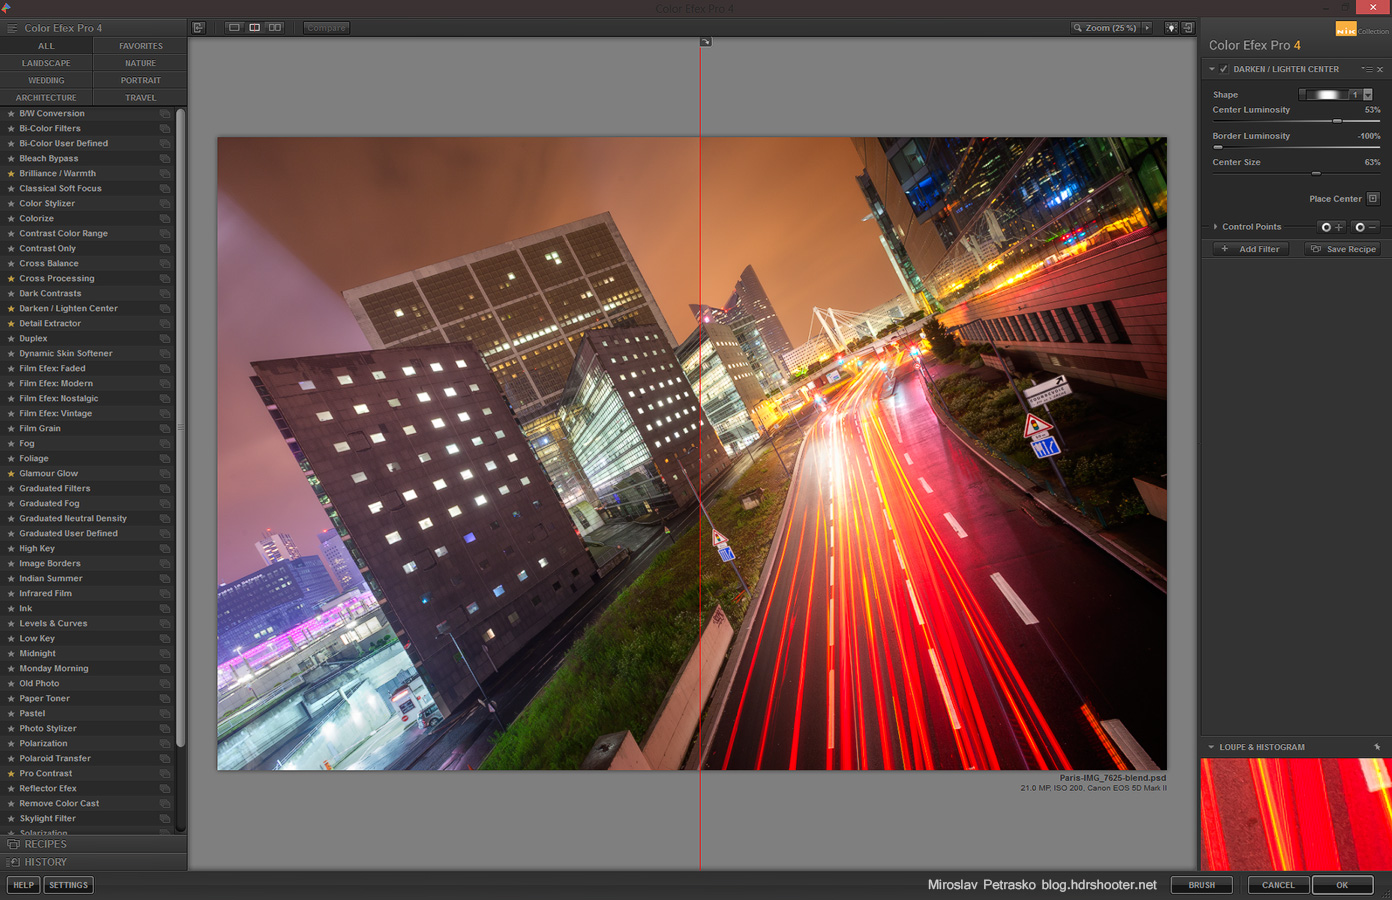This screenshot has height=900, width=1392.
Task: Switch to the LANDSCAPE category tab
Action: point(46,63)
